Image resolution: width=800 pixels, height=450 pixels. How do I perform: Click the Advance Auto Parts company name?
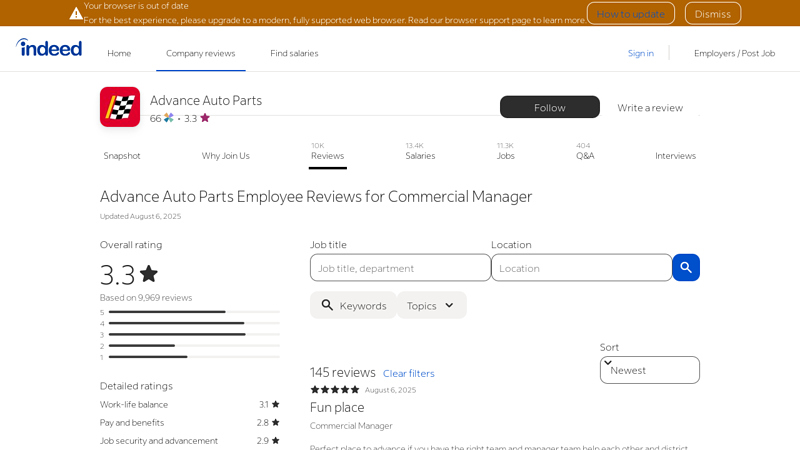(206, 100)
